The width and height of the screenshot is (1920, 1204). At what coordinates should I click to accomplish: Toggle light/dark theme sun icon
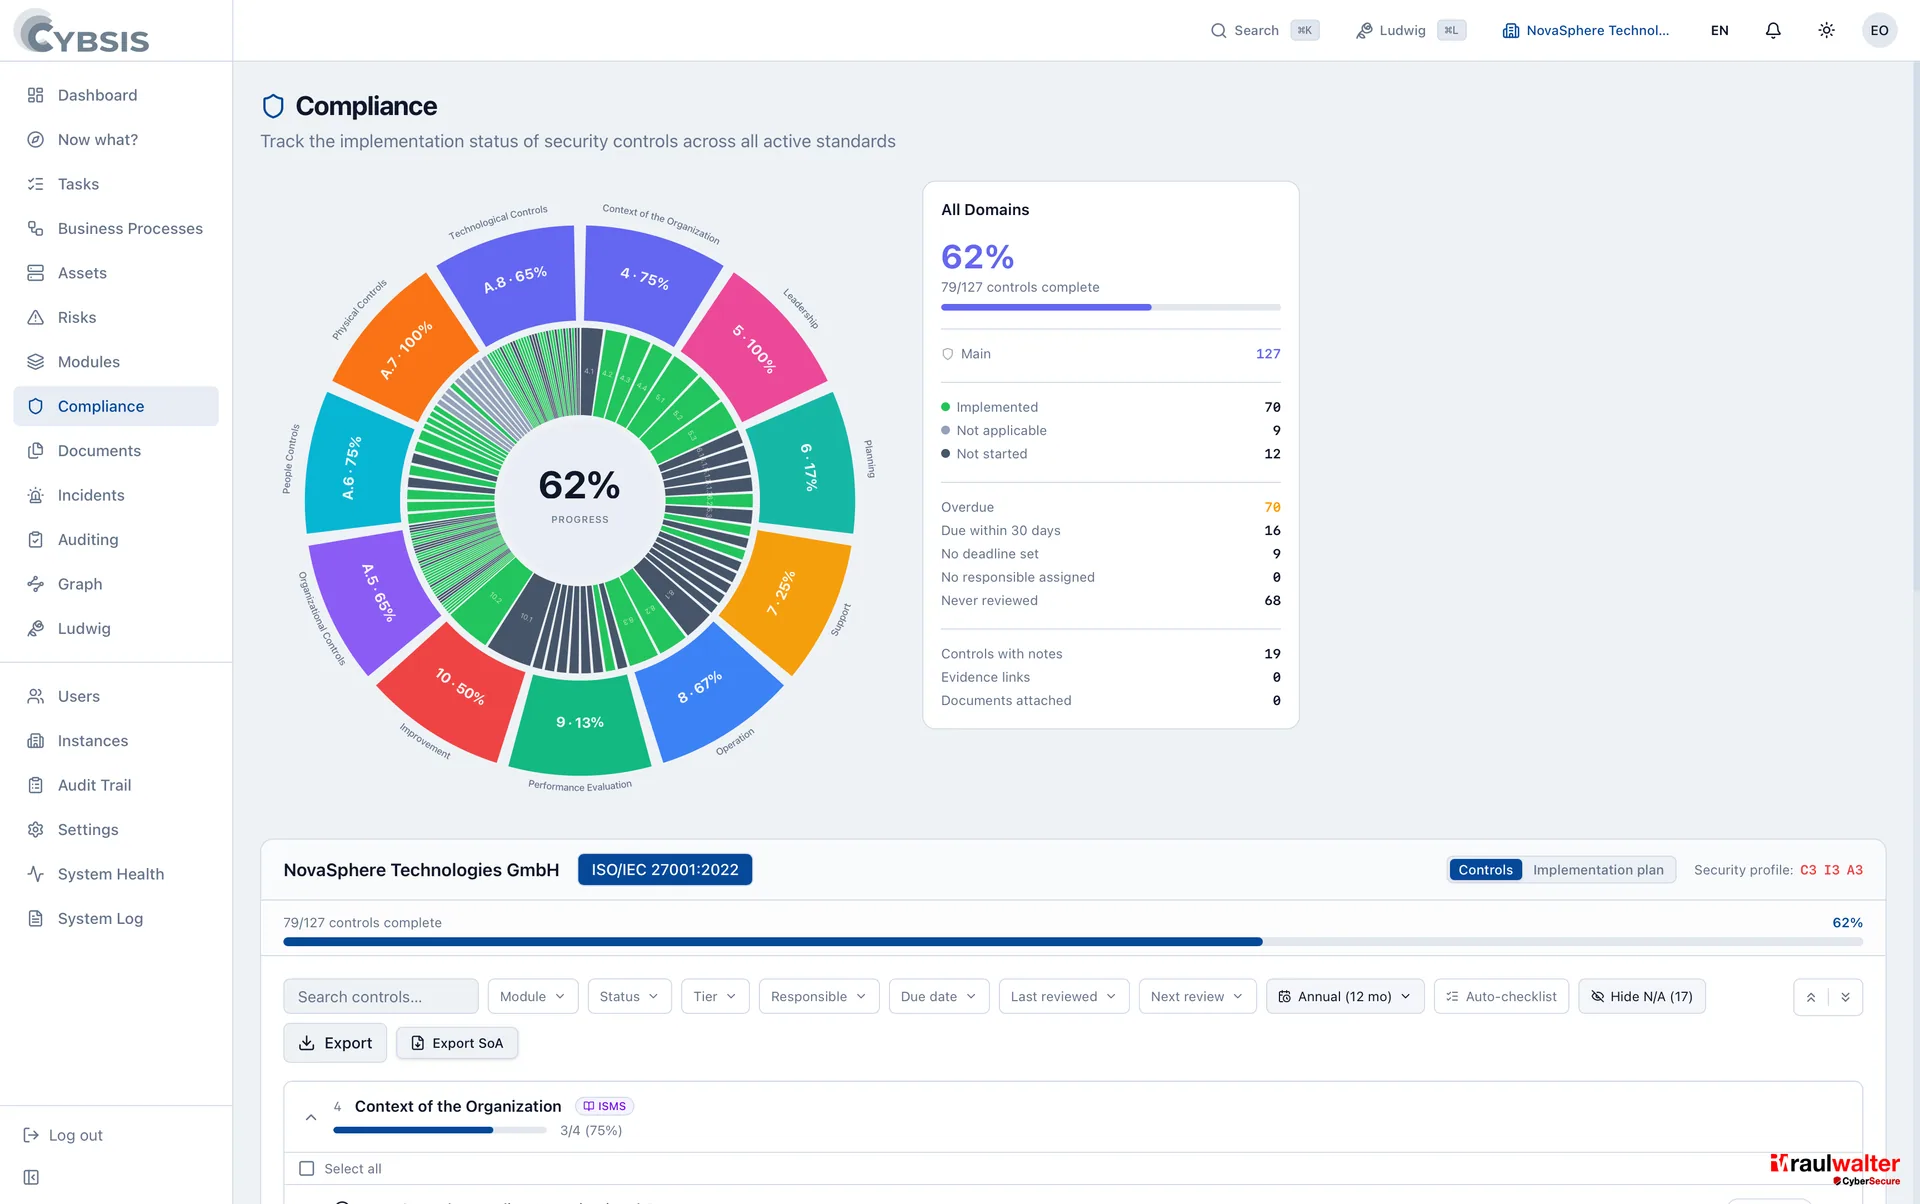(x=1826, y=30)
